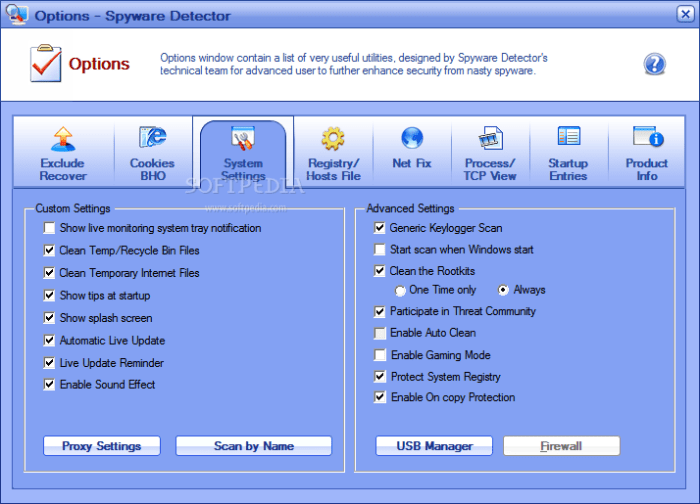
Task: Open the Net Fix globe icon
Action: (x=412, y=138)
